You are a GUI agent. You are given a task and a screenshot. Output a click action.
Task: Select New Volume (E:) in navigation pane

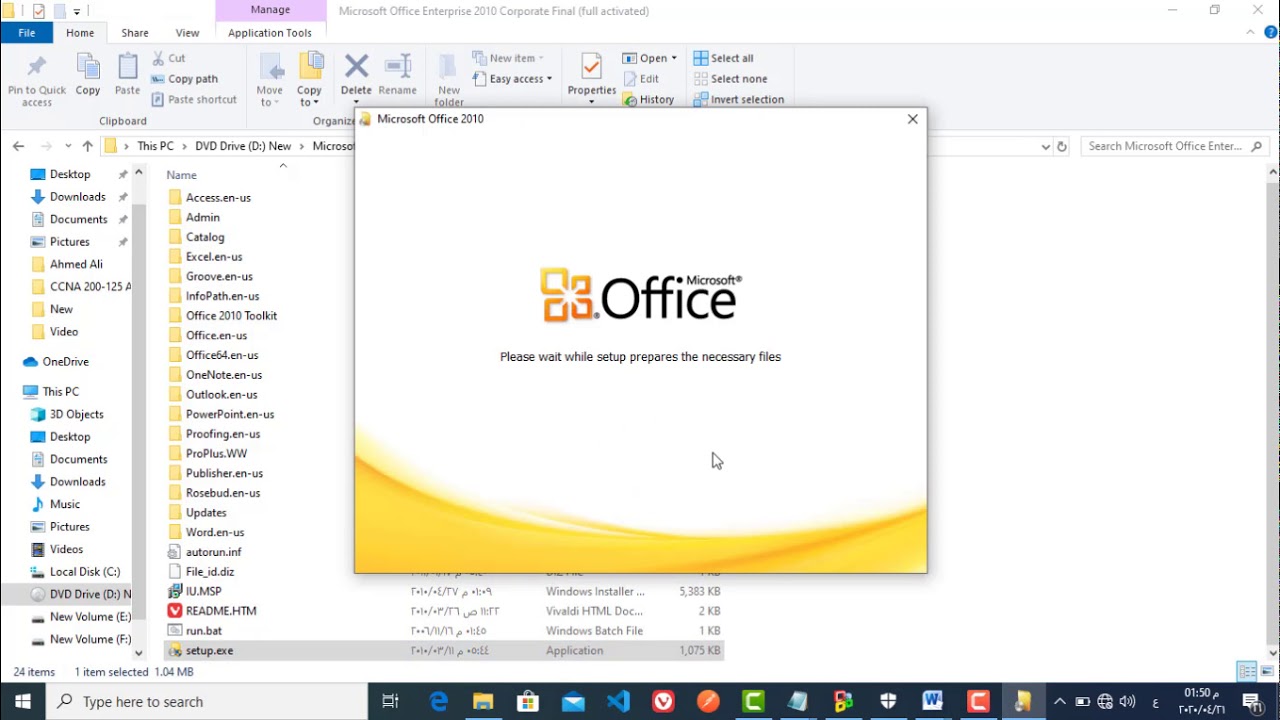(x=90, y=617)
